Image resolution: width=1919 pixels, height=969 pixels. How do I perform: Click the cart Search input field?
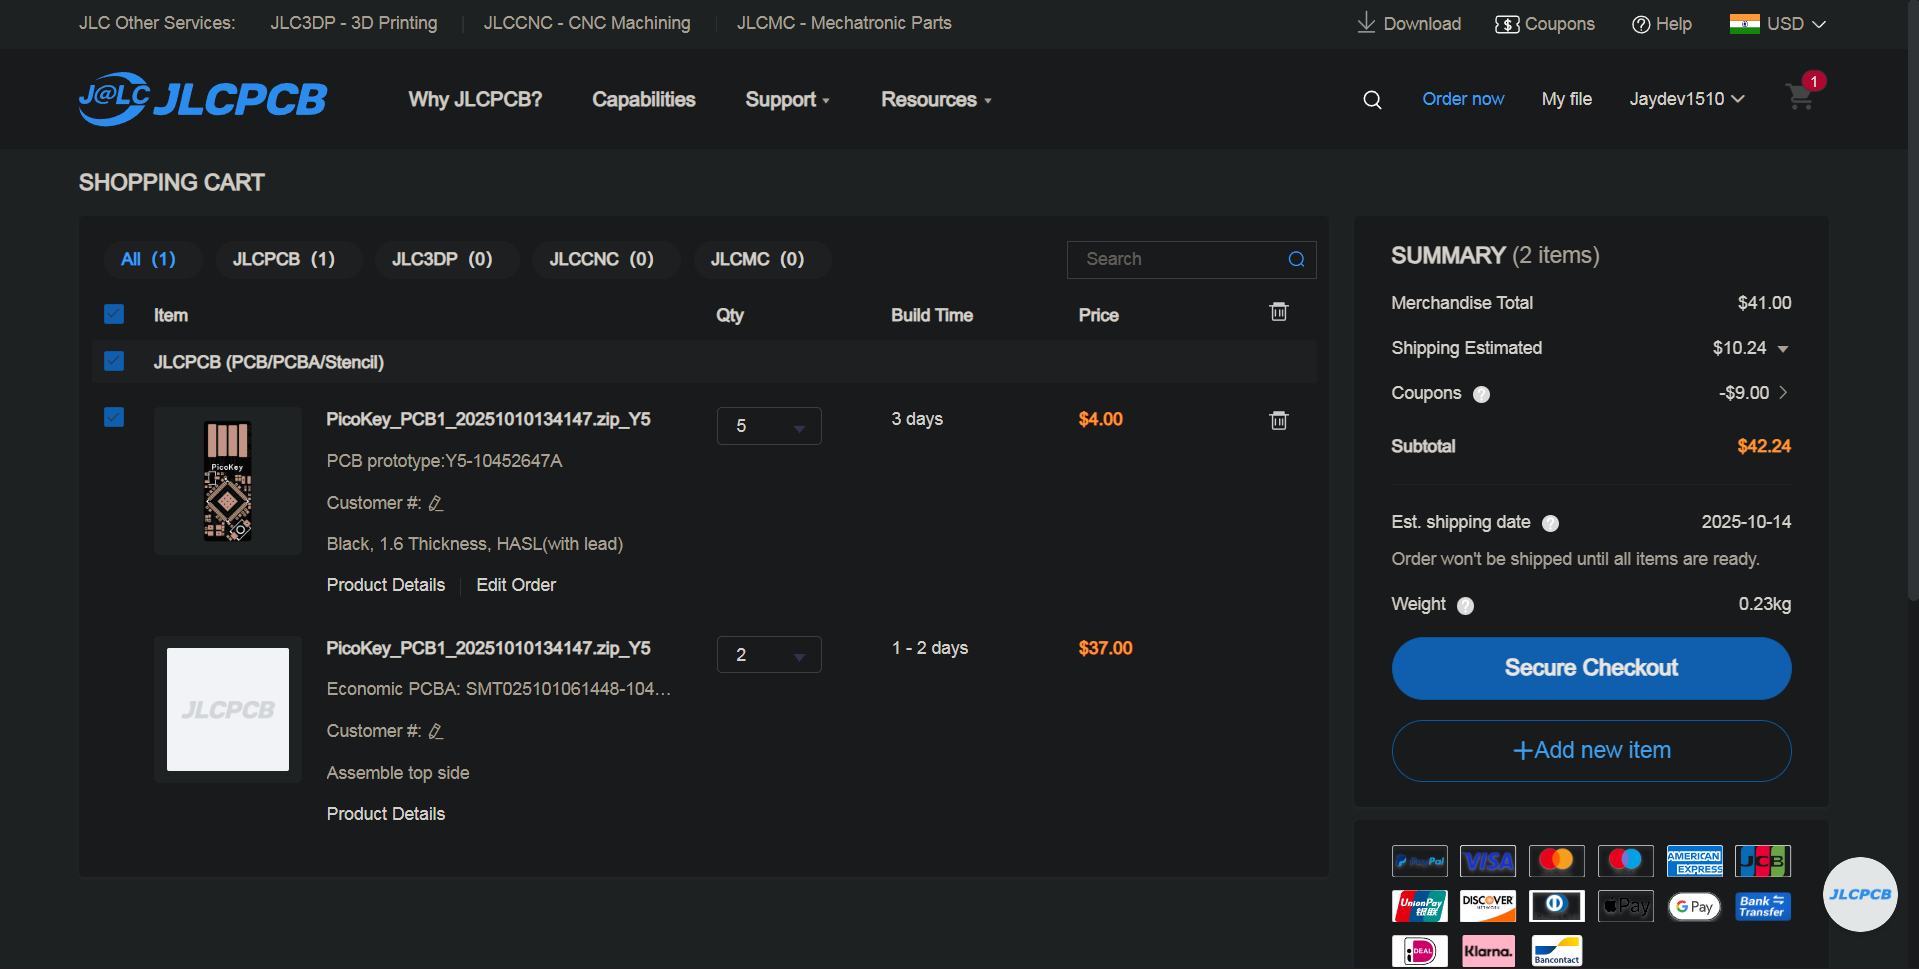coord(1180,259)
